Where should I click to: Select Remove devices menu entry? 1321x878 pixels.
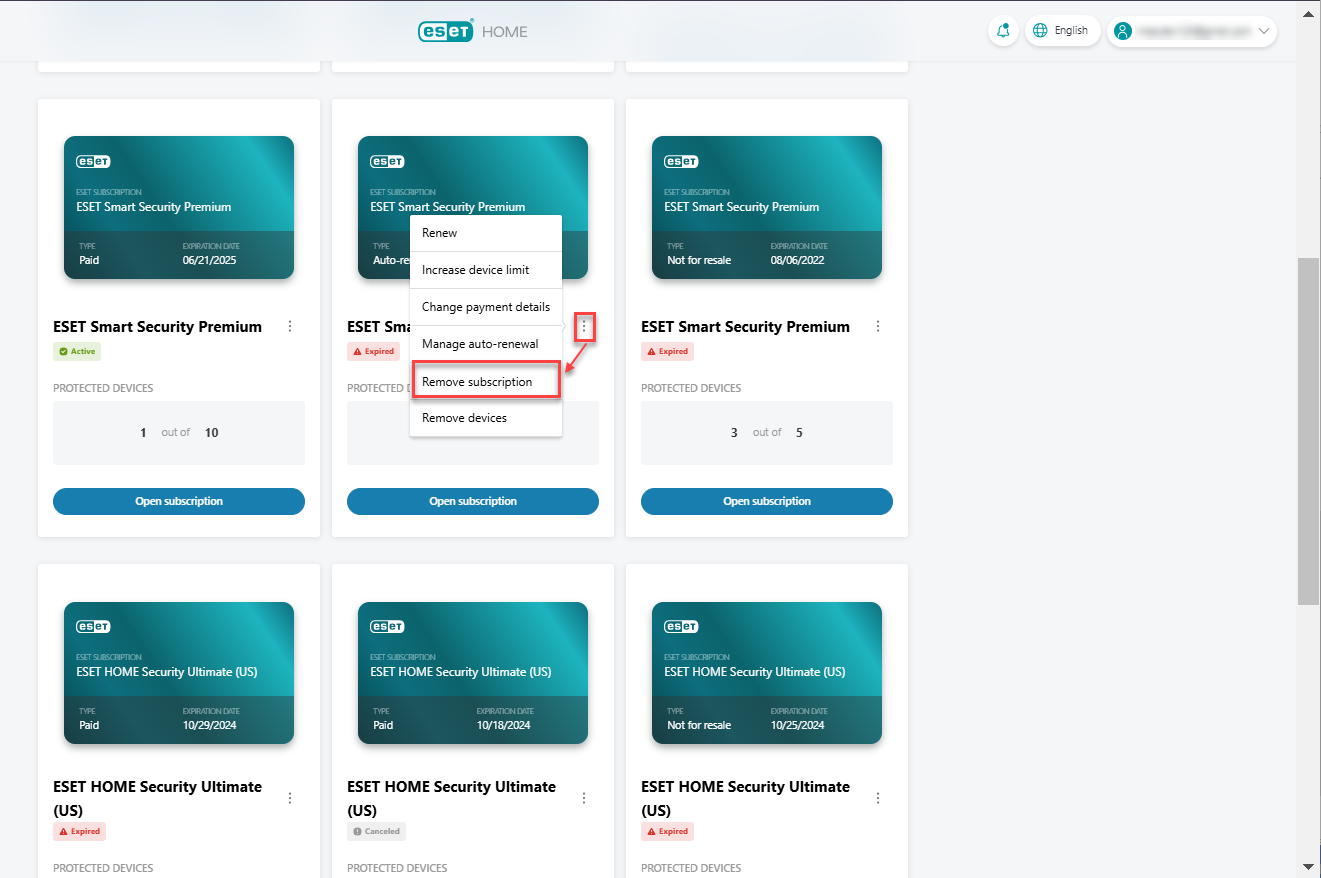(x=486, y=418)
